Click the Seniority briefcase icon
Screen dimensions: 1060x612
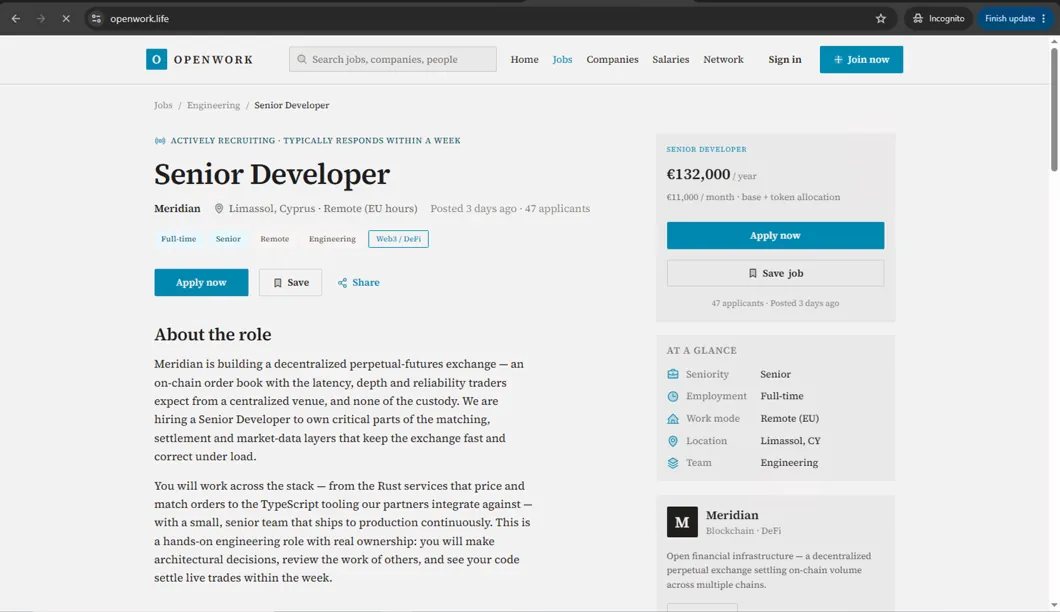tap(673, 374)
